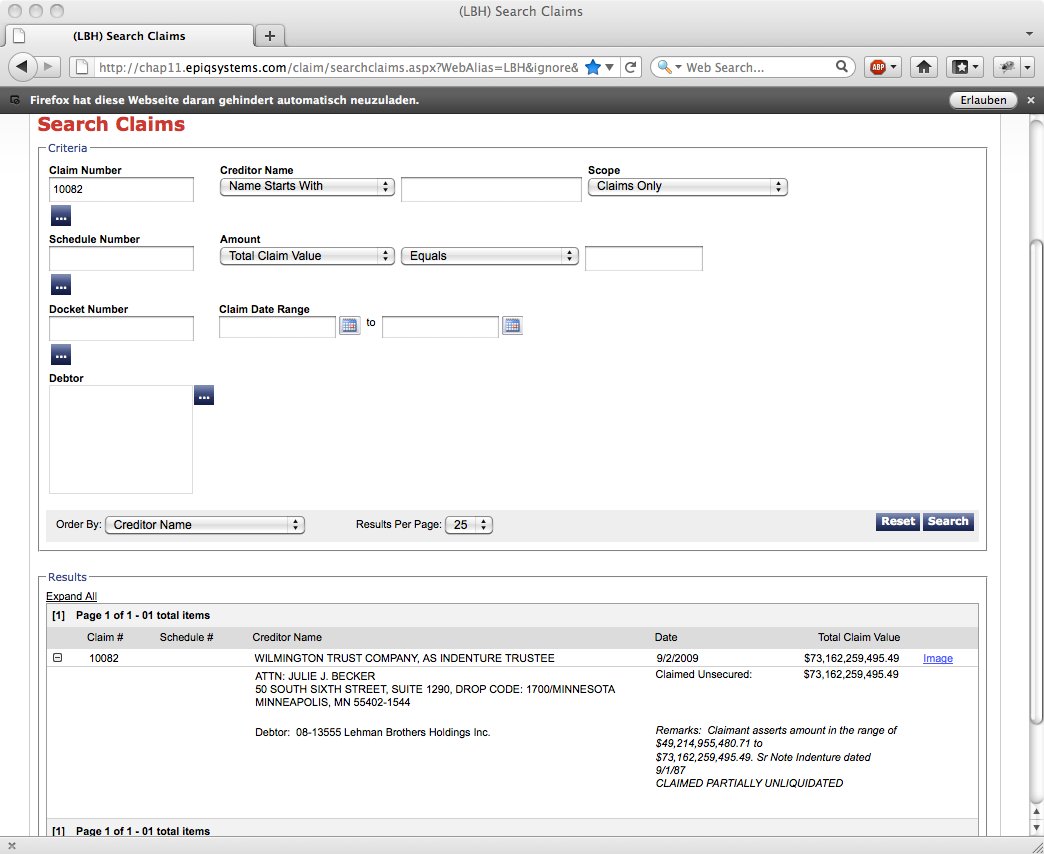Click the Date column header
This screenshot has height=854, width=1044.
pos(666,637)
